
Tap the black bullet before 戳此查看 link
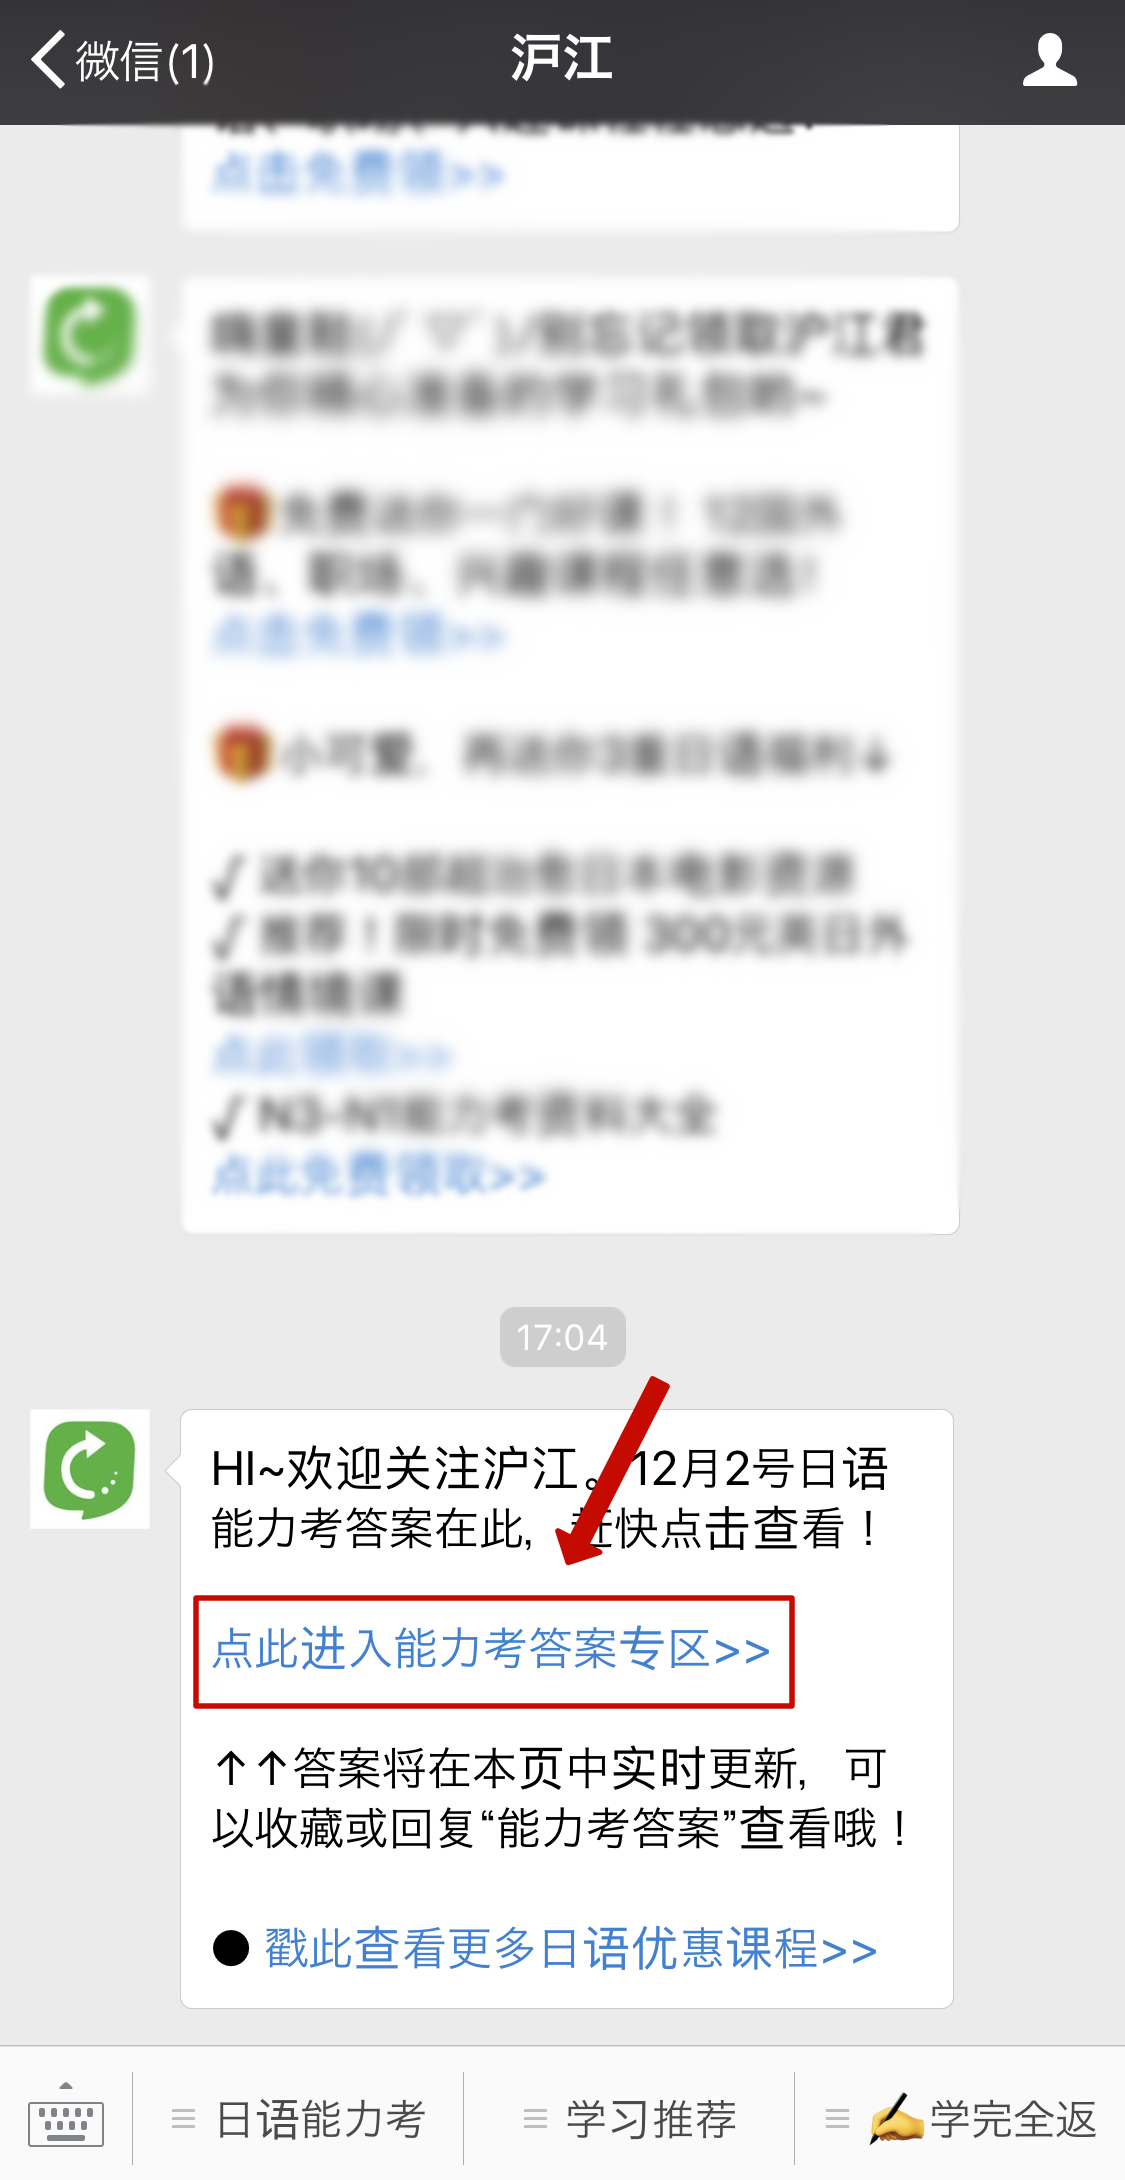pos(231,1948)
